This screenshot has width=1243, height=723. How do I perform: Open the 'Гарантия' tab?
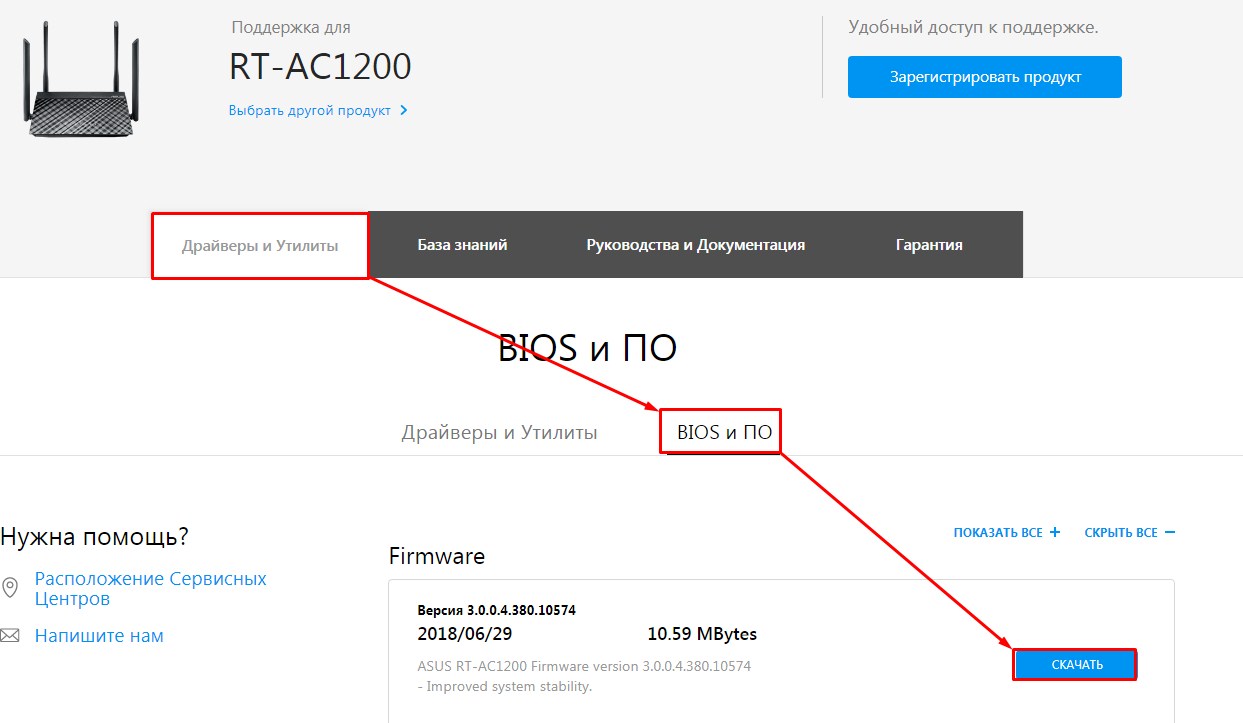coord(929,244)
